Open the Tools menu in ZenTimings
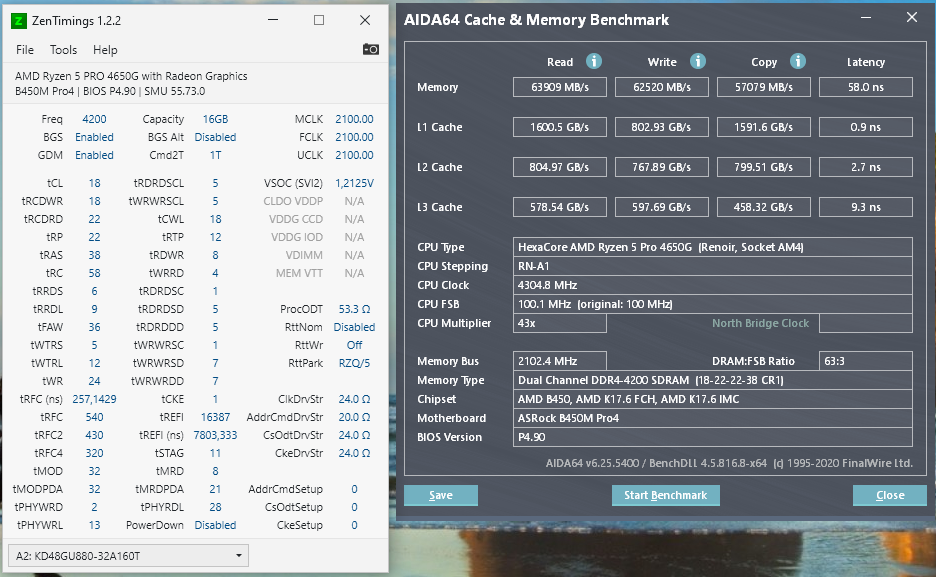 [63, 50]
